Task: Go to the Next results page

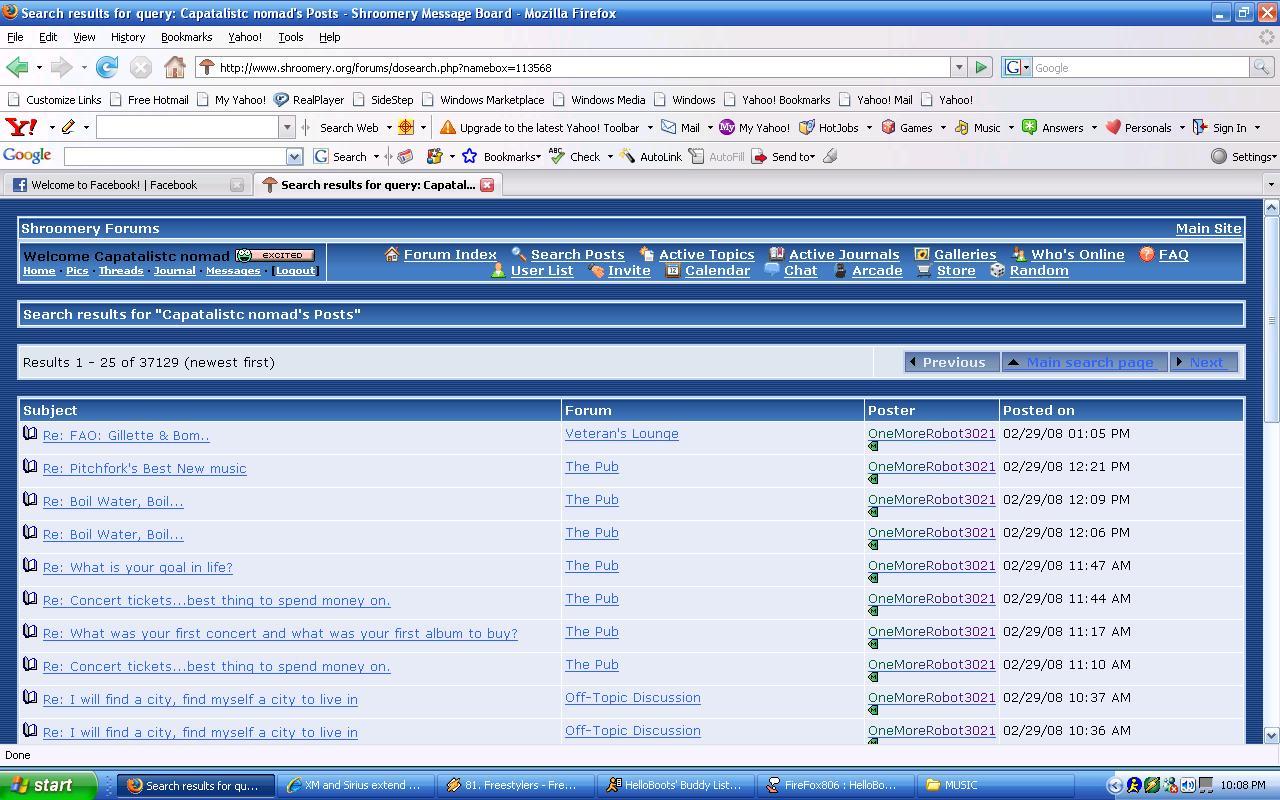Action: (x=1204, y=362)
